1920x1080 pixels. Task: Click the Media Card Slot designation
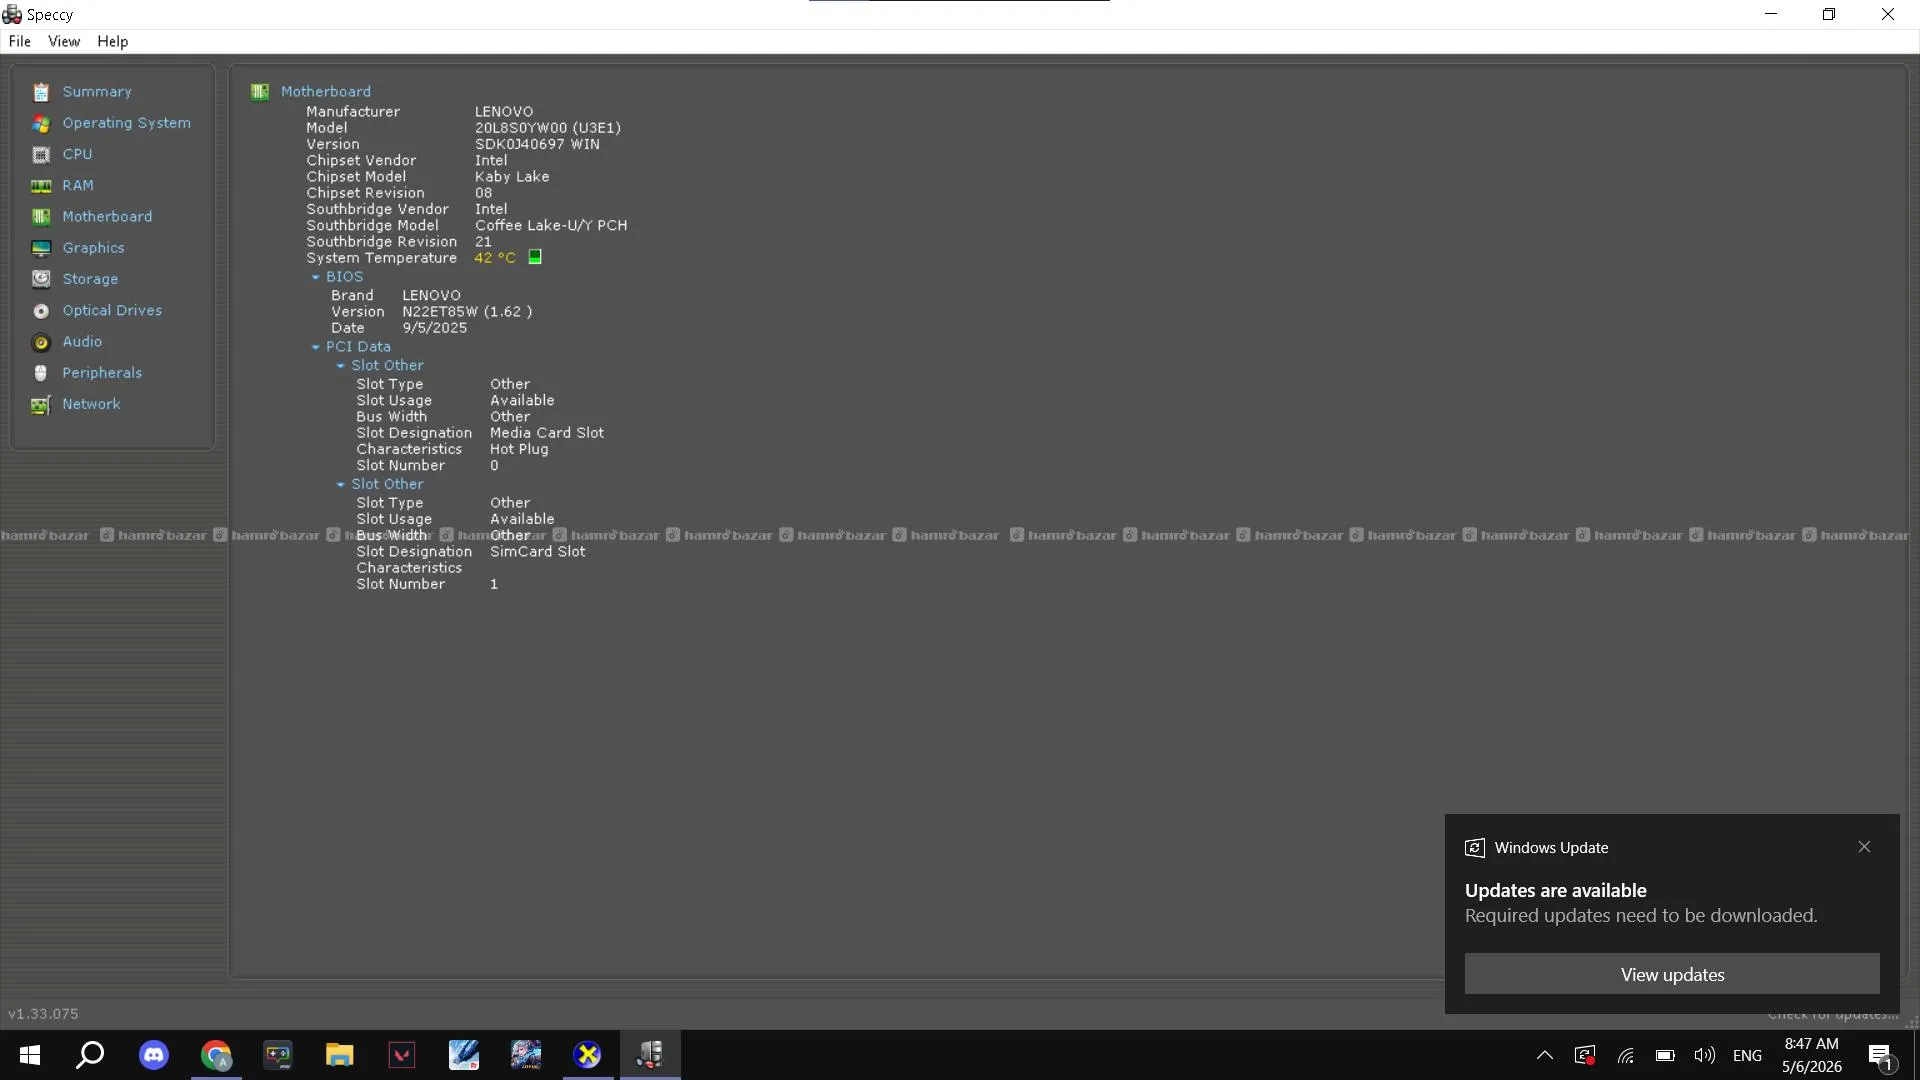[547, 433]
